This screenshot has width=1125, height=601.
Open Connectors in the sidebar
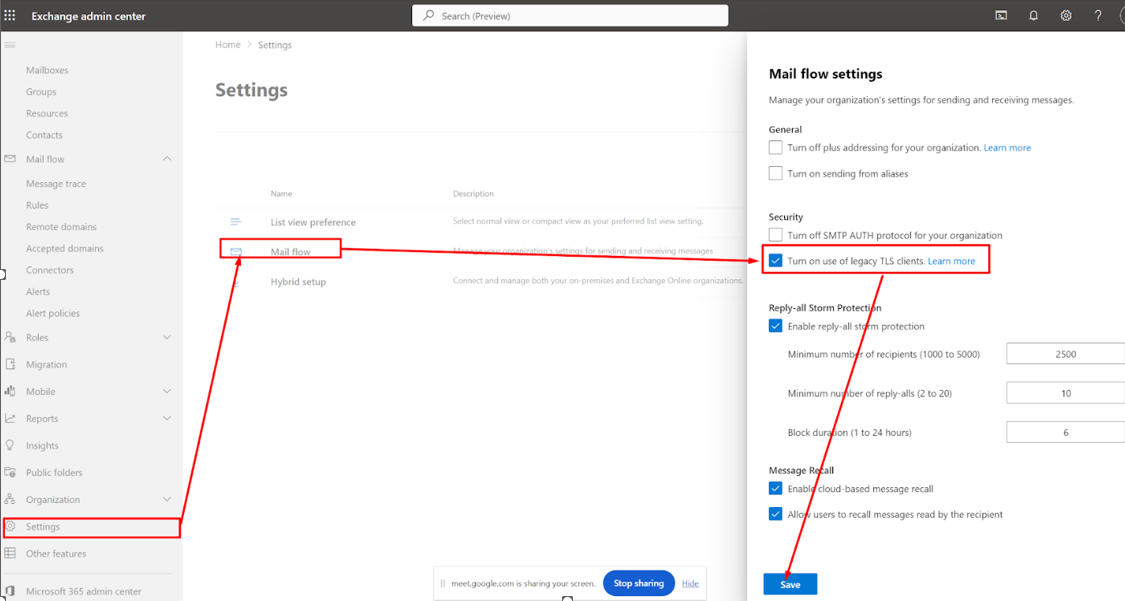(50, 270)
